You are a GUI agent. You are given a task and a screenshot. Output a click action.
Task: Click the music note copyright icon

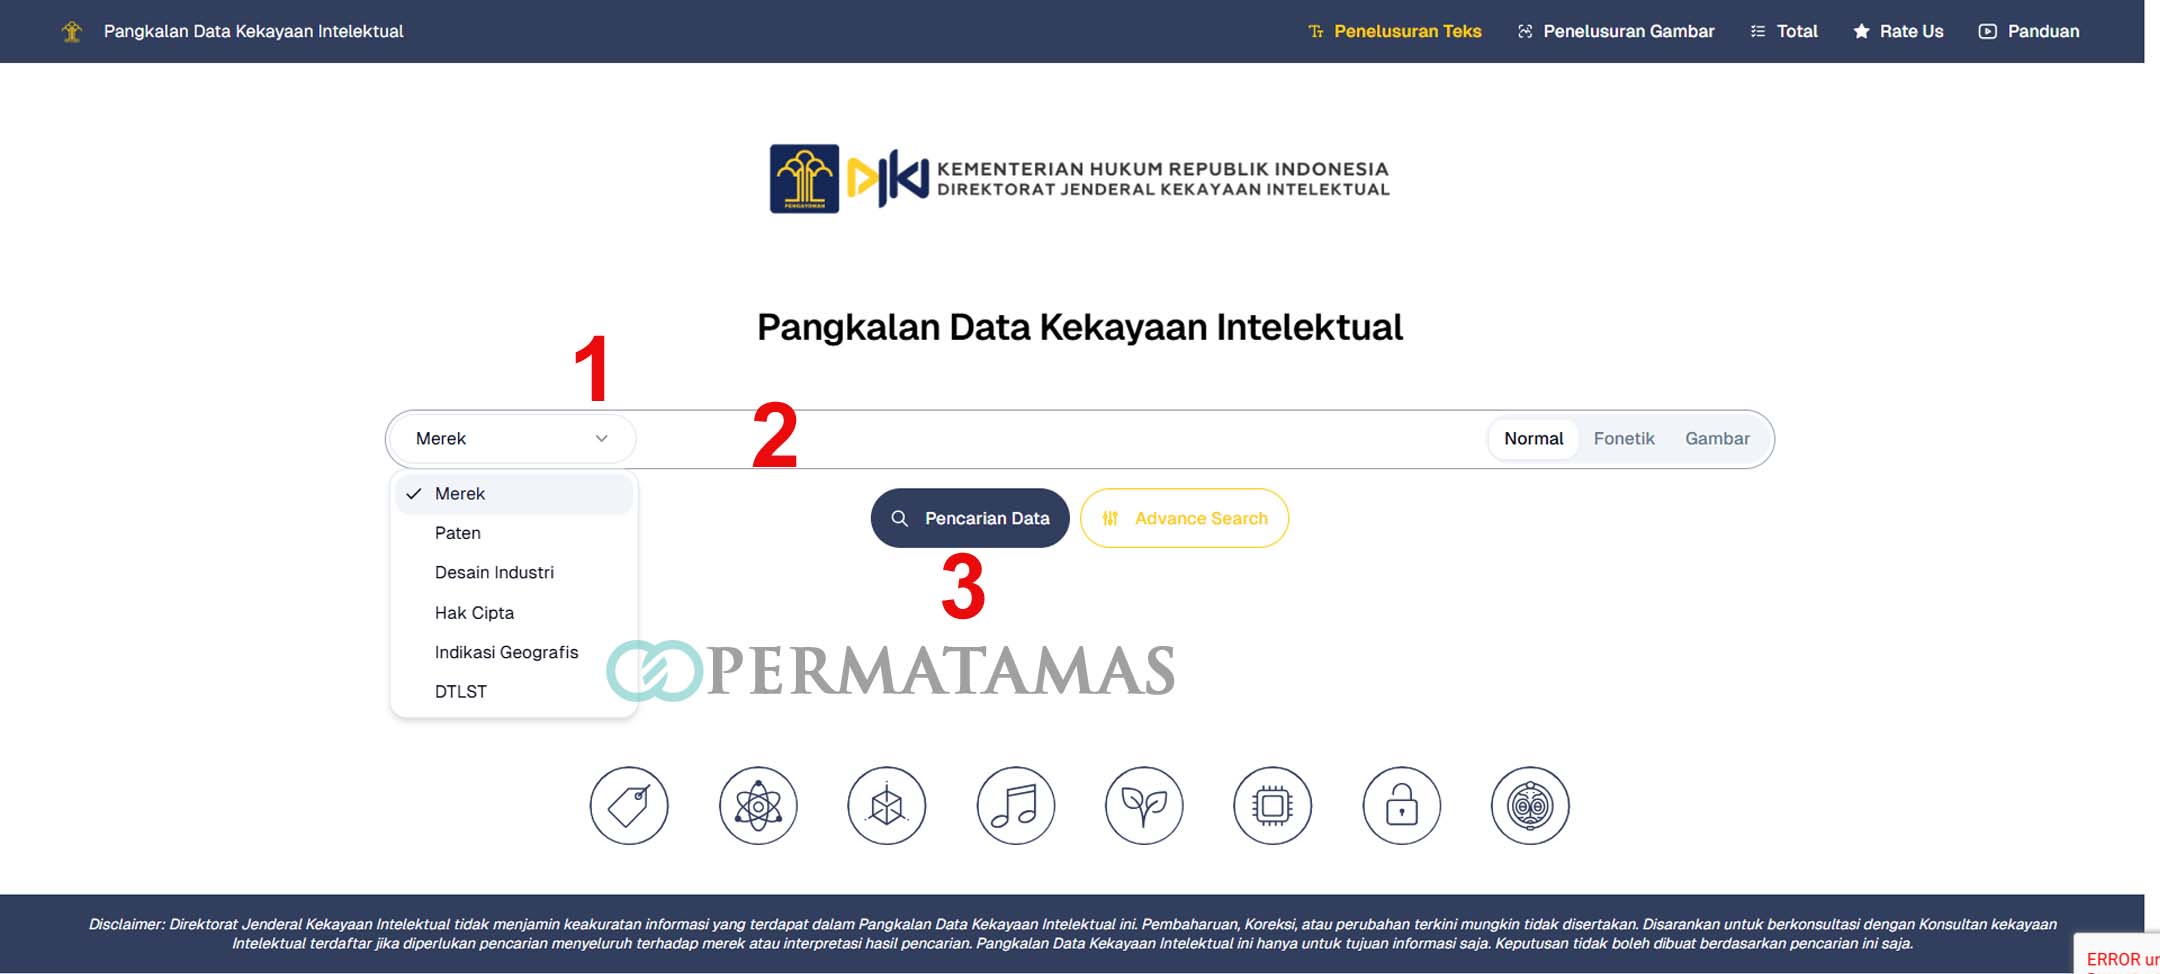[x=1014, y=806]
